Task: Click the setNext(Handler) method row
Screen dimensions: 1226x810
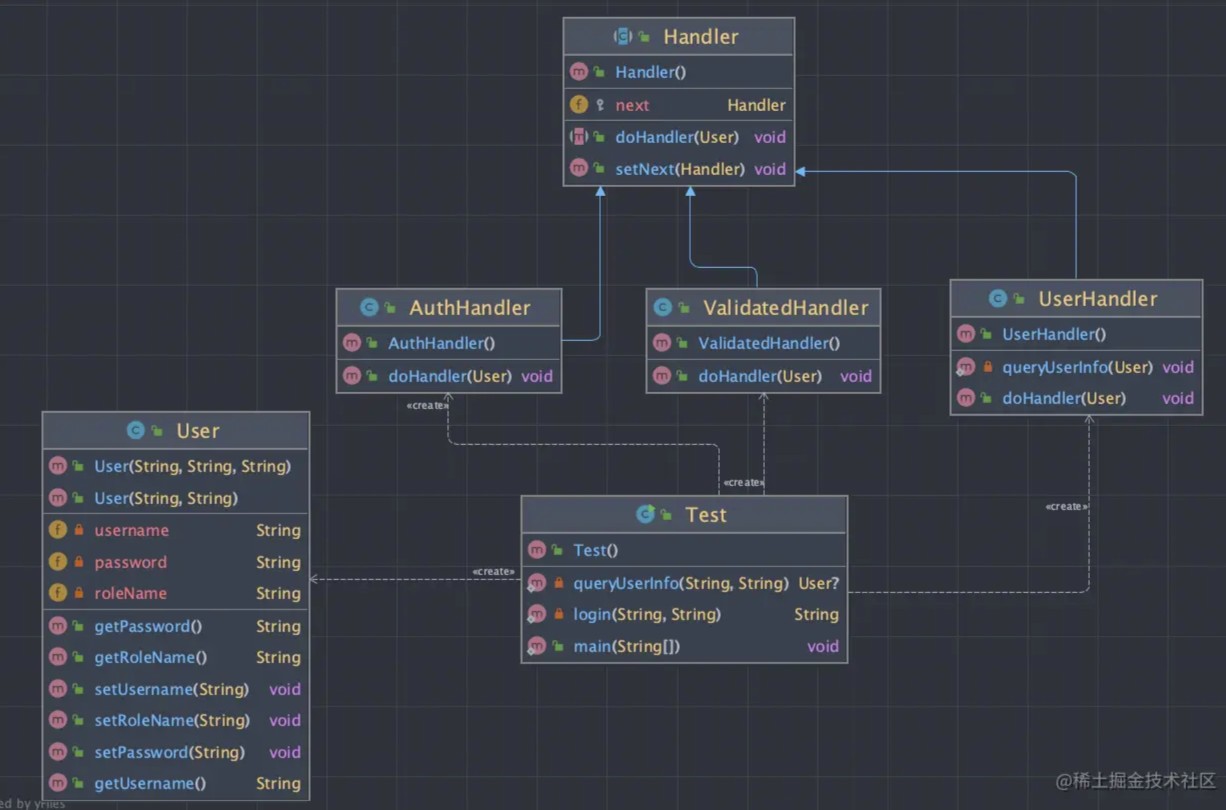Action: [x=679, y=169]
